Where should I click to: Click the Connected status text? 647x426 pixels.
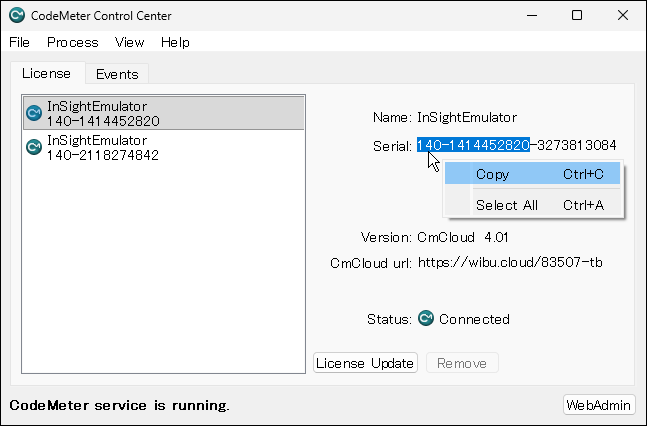(x=474, y=319)
